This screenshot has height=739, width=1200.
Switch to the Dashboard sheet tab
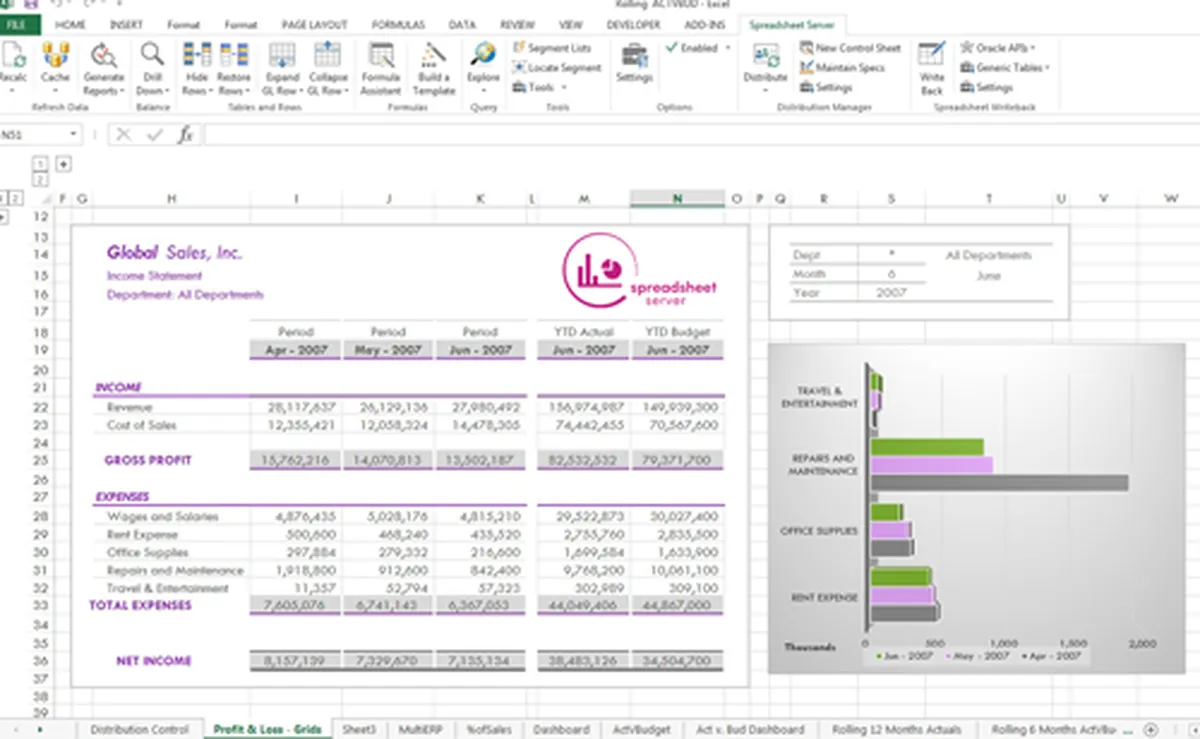pos(561,729)
